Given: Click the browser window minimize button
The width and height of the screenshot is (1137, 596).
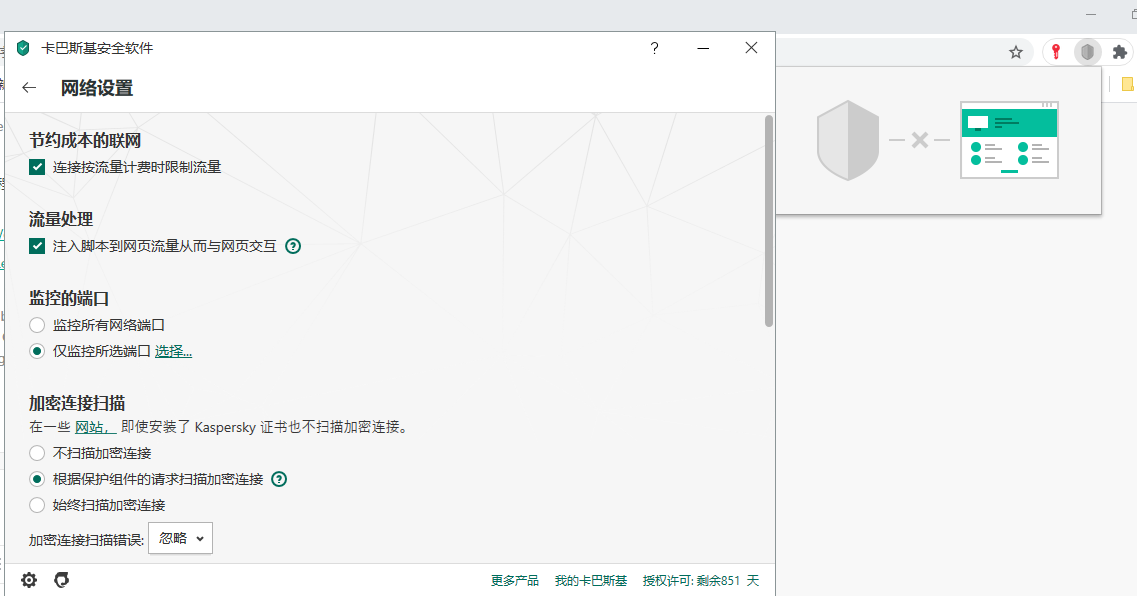Looking at the screenshot, I should (1091, 14).
